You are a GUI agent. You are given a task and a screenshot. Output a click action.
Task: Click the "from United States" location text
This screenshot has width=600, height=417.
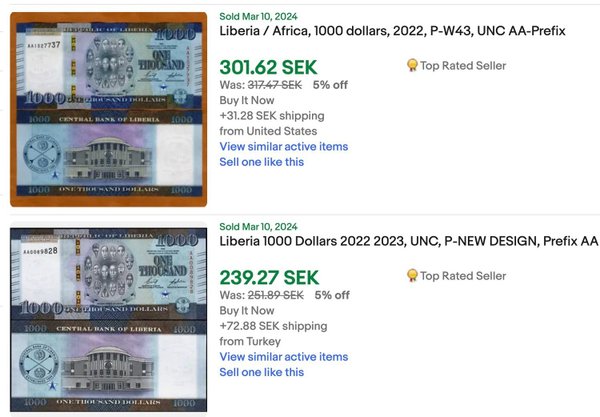[x=268, y=131]
